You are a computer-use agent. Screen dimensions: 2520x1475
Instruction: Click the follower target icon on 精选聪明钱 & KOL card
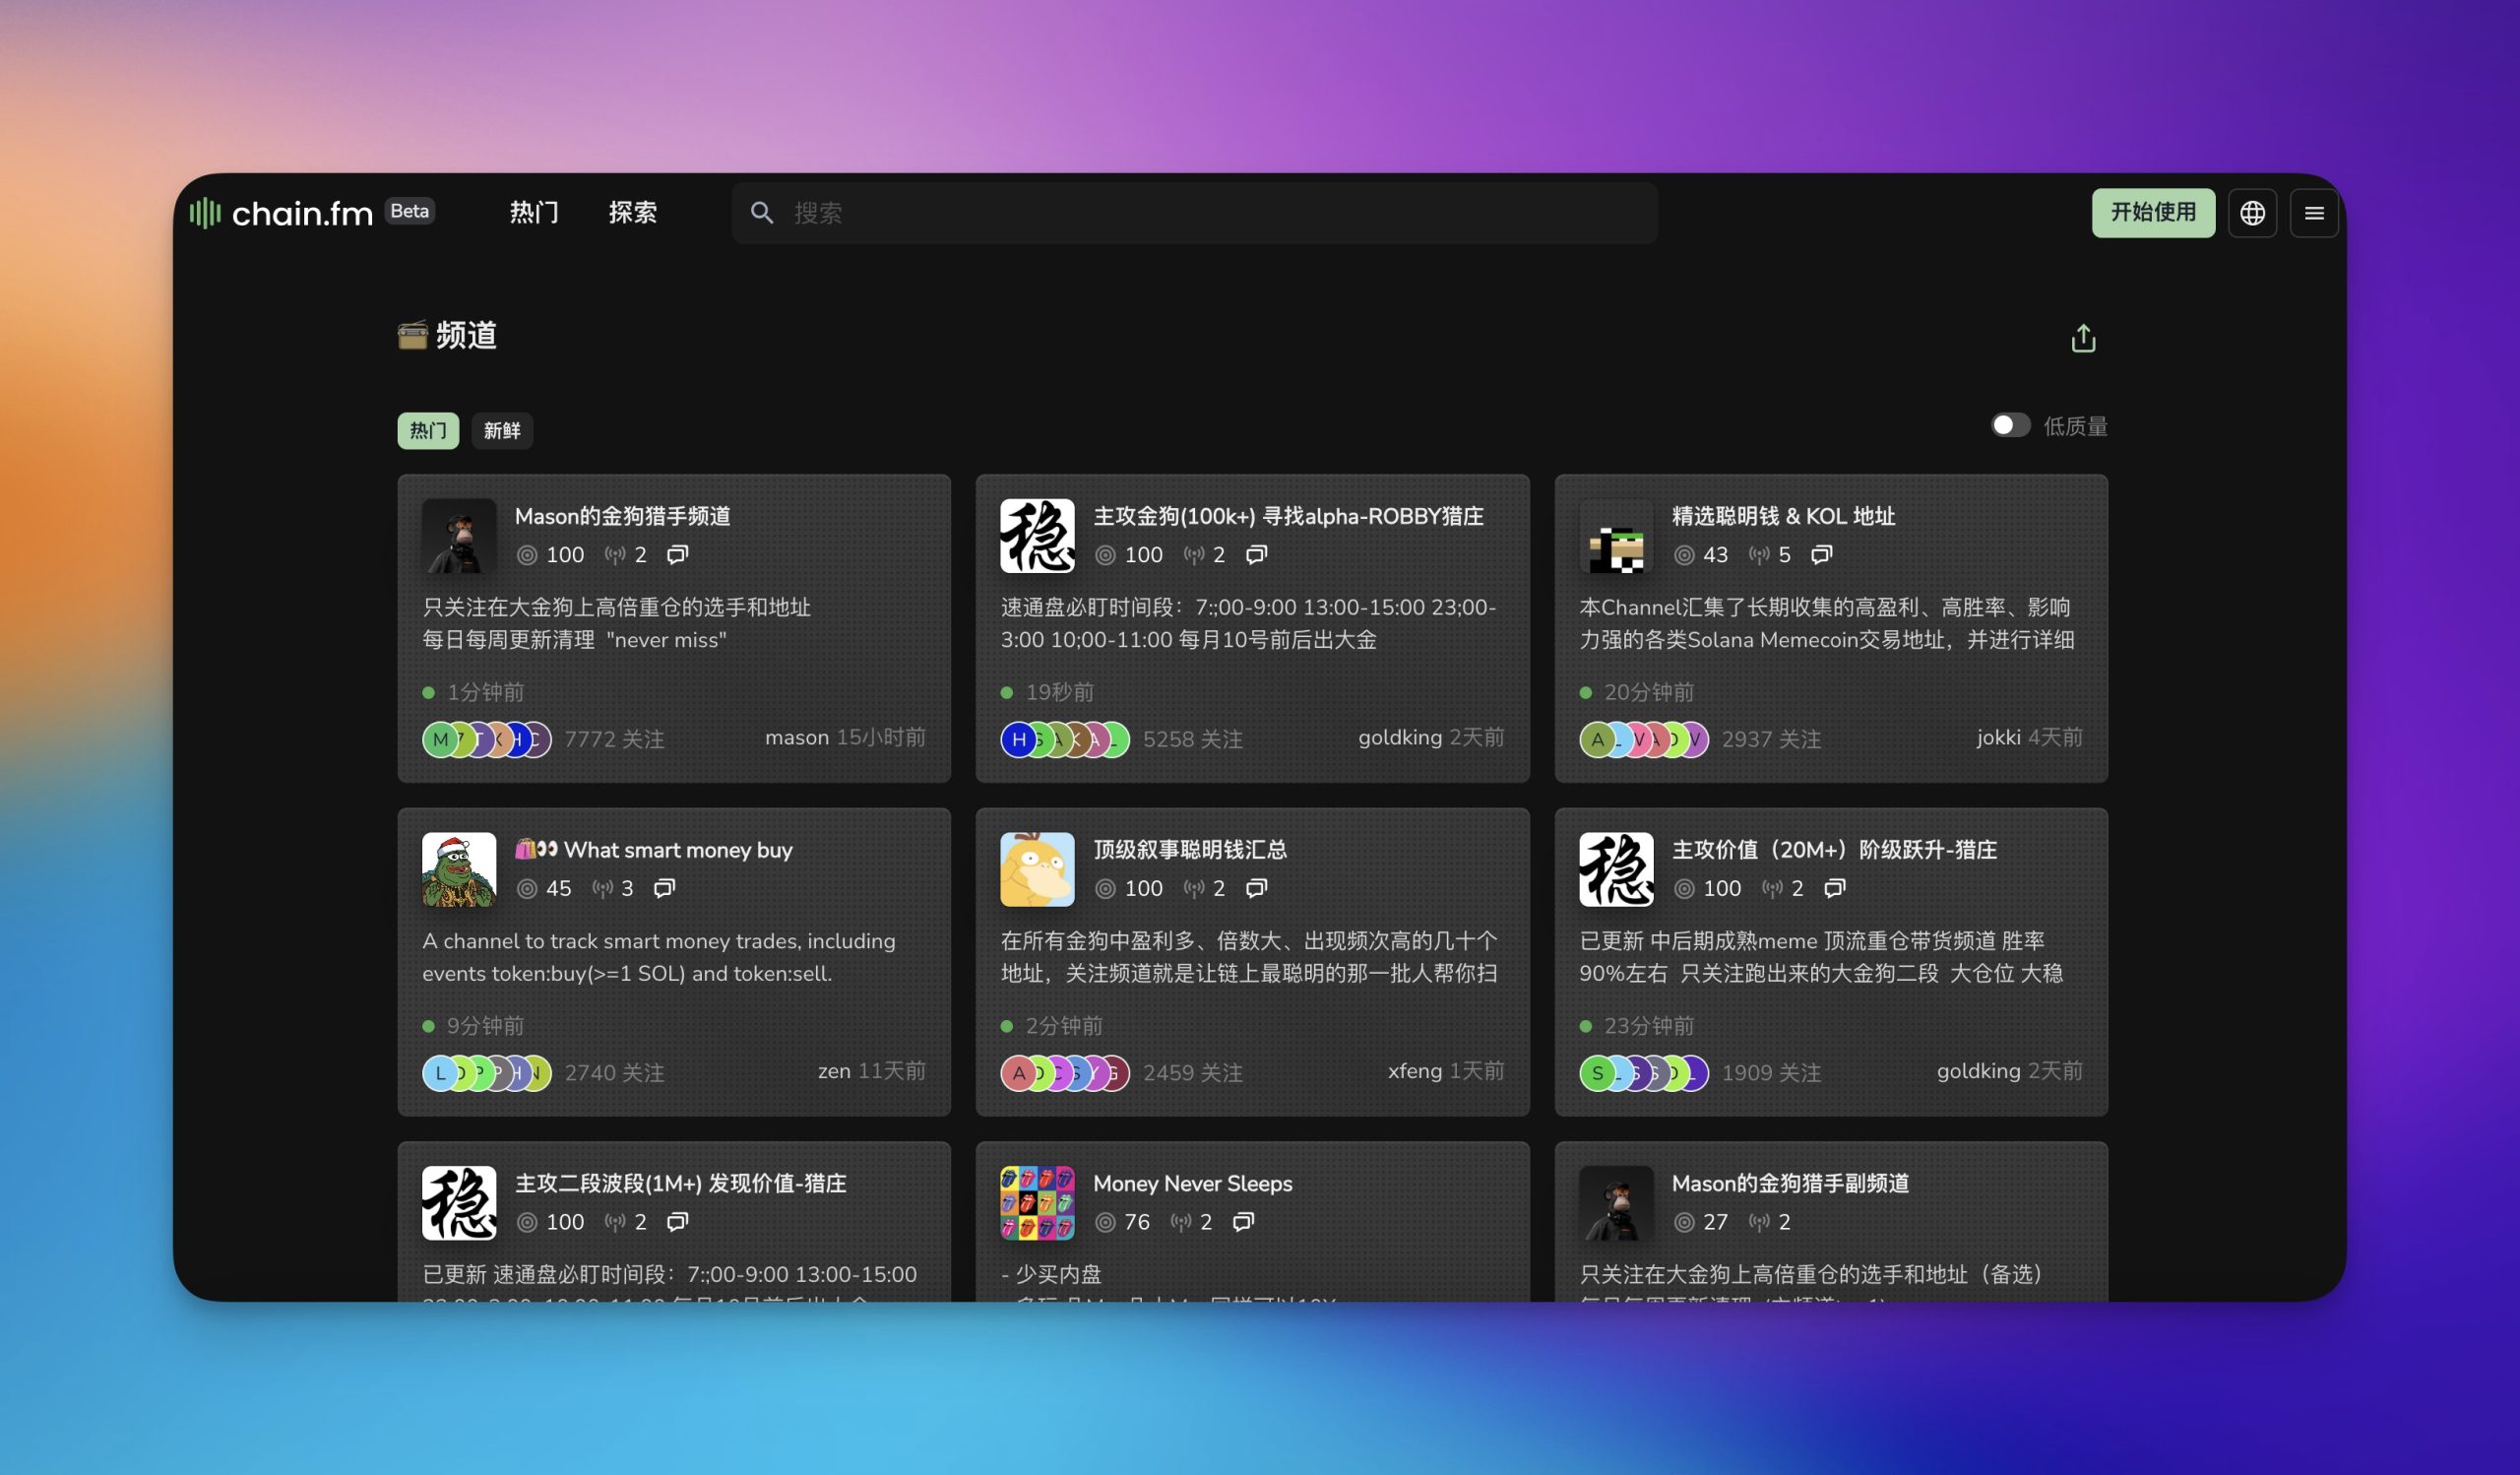point(1686,555)
